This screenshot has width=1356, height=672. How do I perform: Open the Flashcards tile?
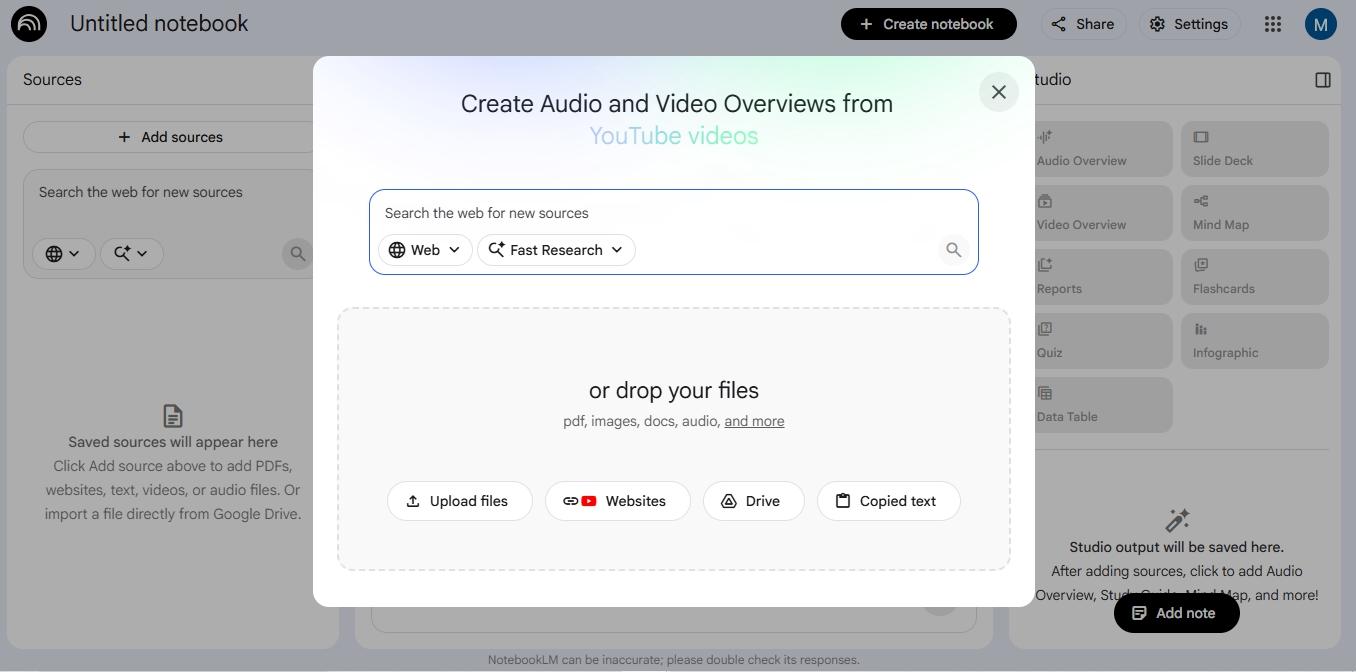click(x=1255, y=277)
